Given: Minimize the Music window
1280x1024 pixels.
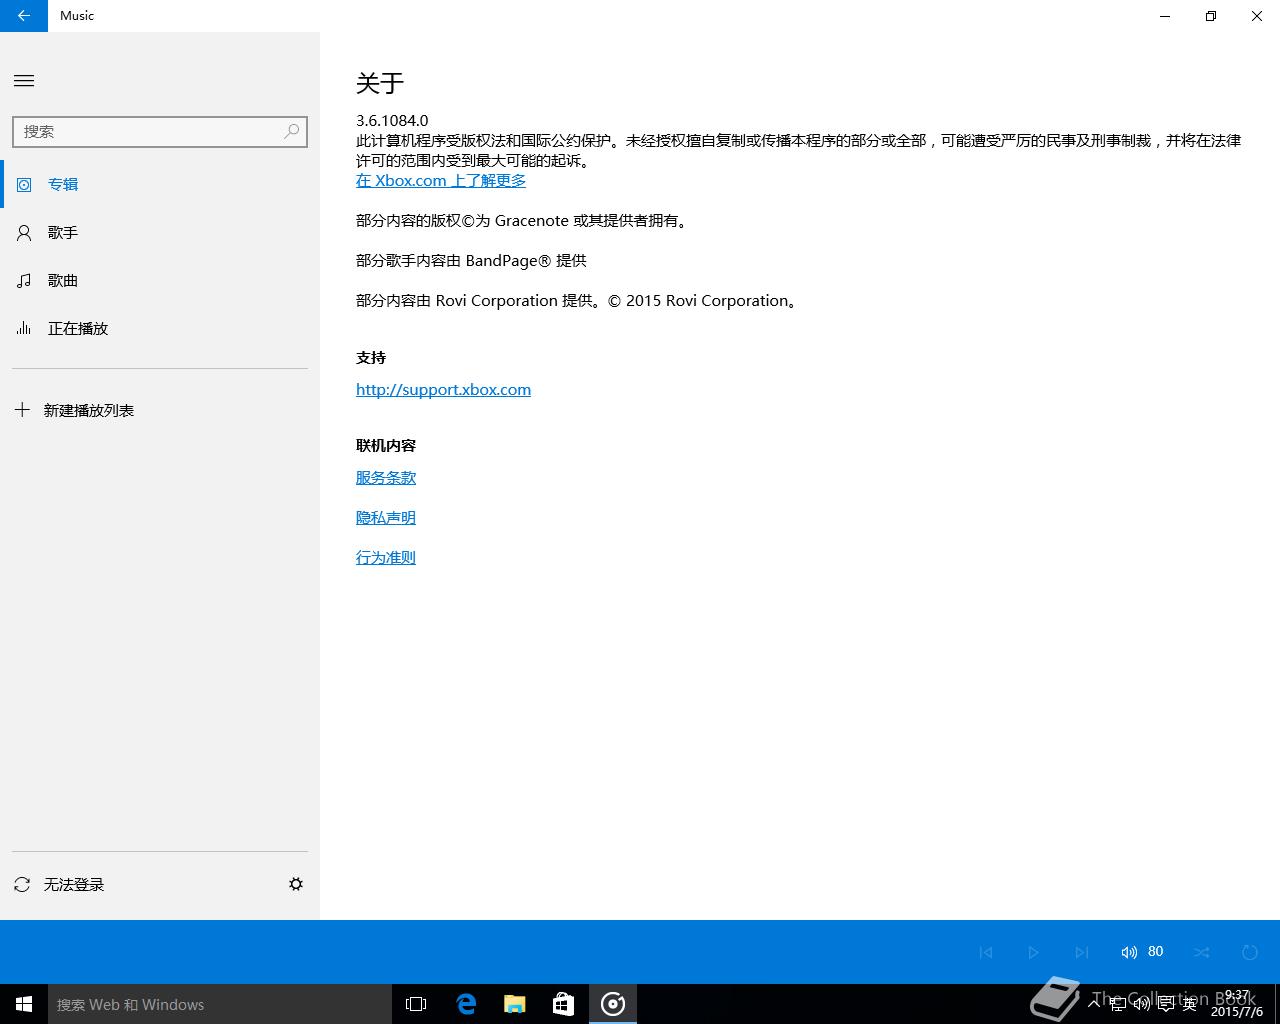Looking at the screenshot, I should (x=1165, y=16).
